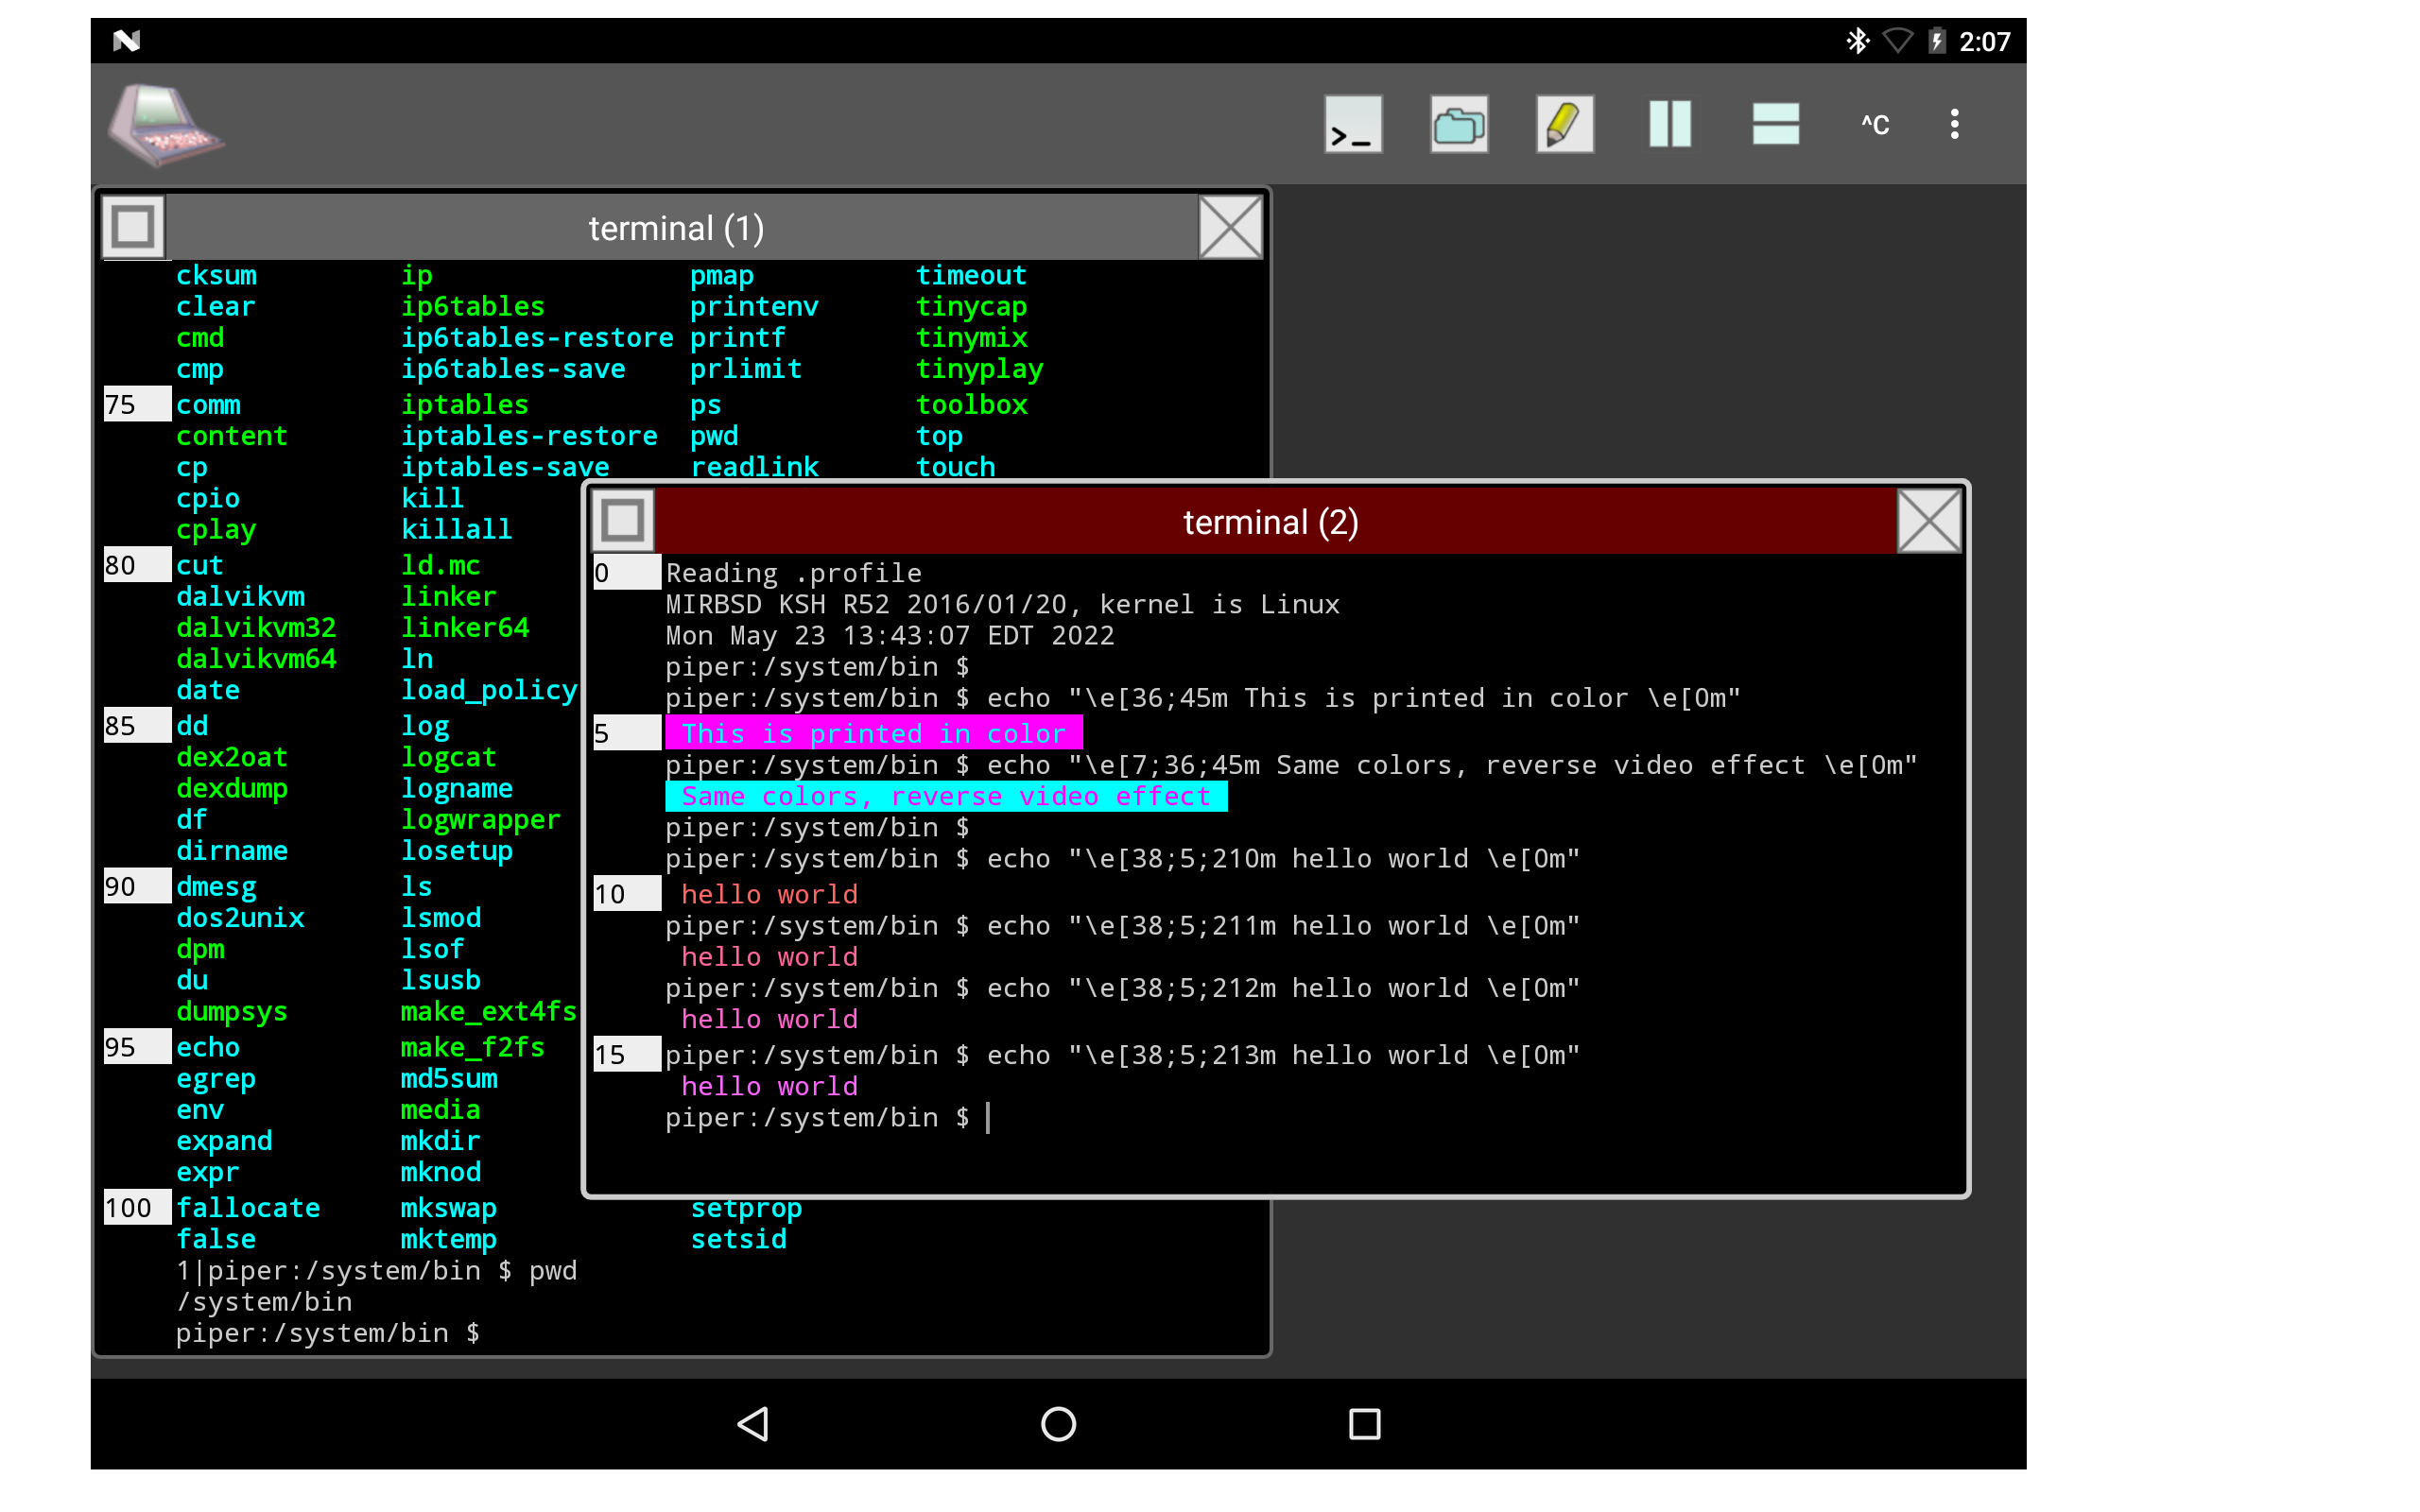Open a new terminal window
This screenshot has width=2420, height=1512.
(x=1352, y=123)
